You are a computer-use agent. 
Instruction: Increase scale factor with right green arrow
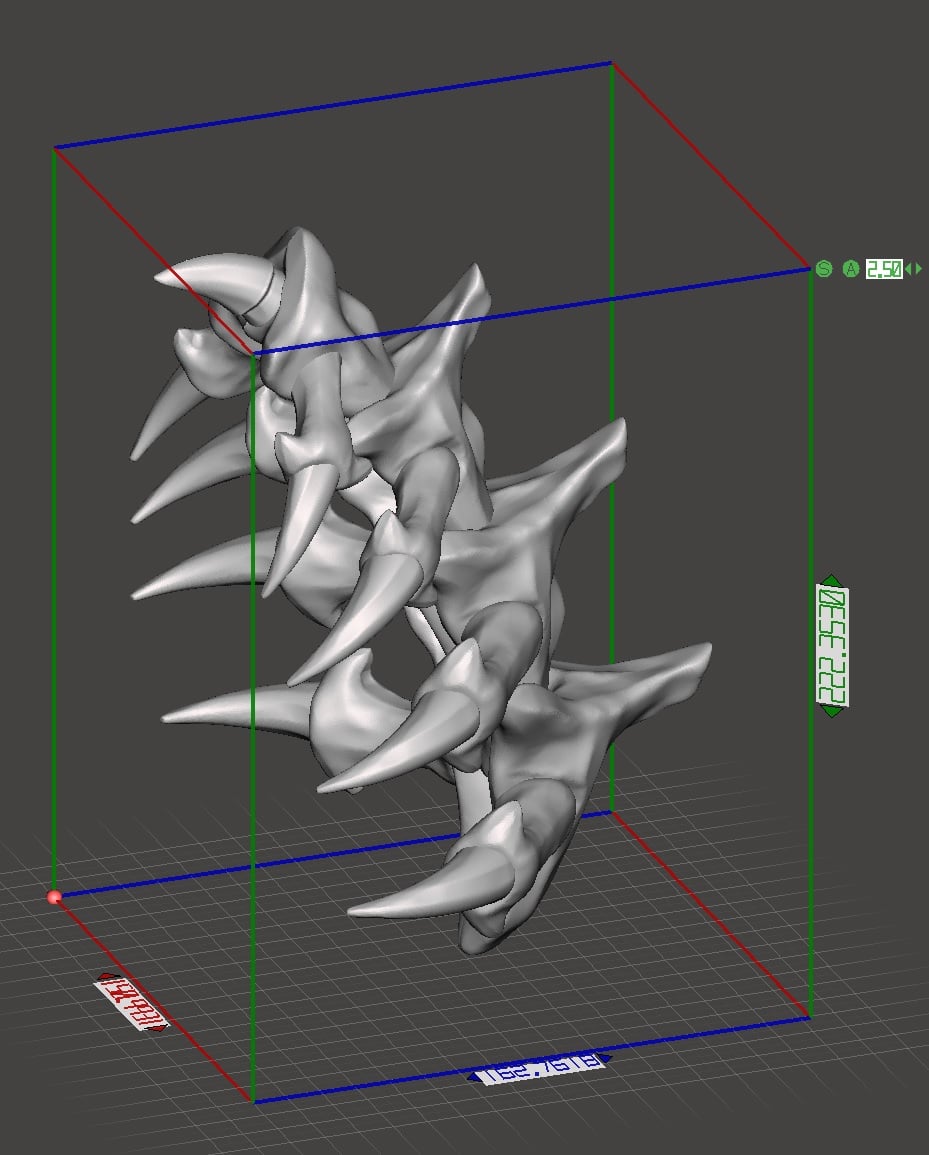(918, 269)
